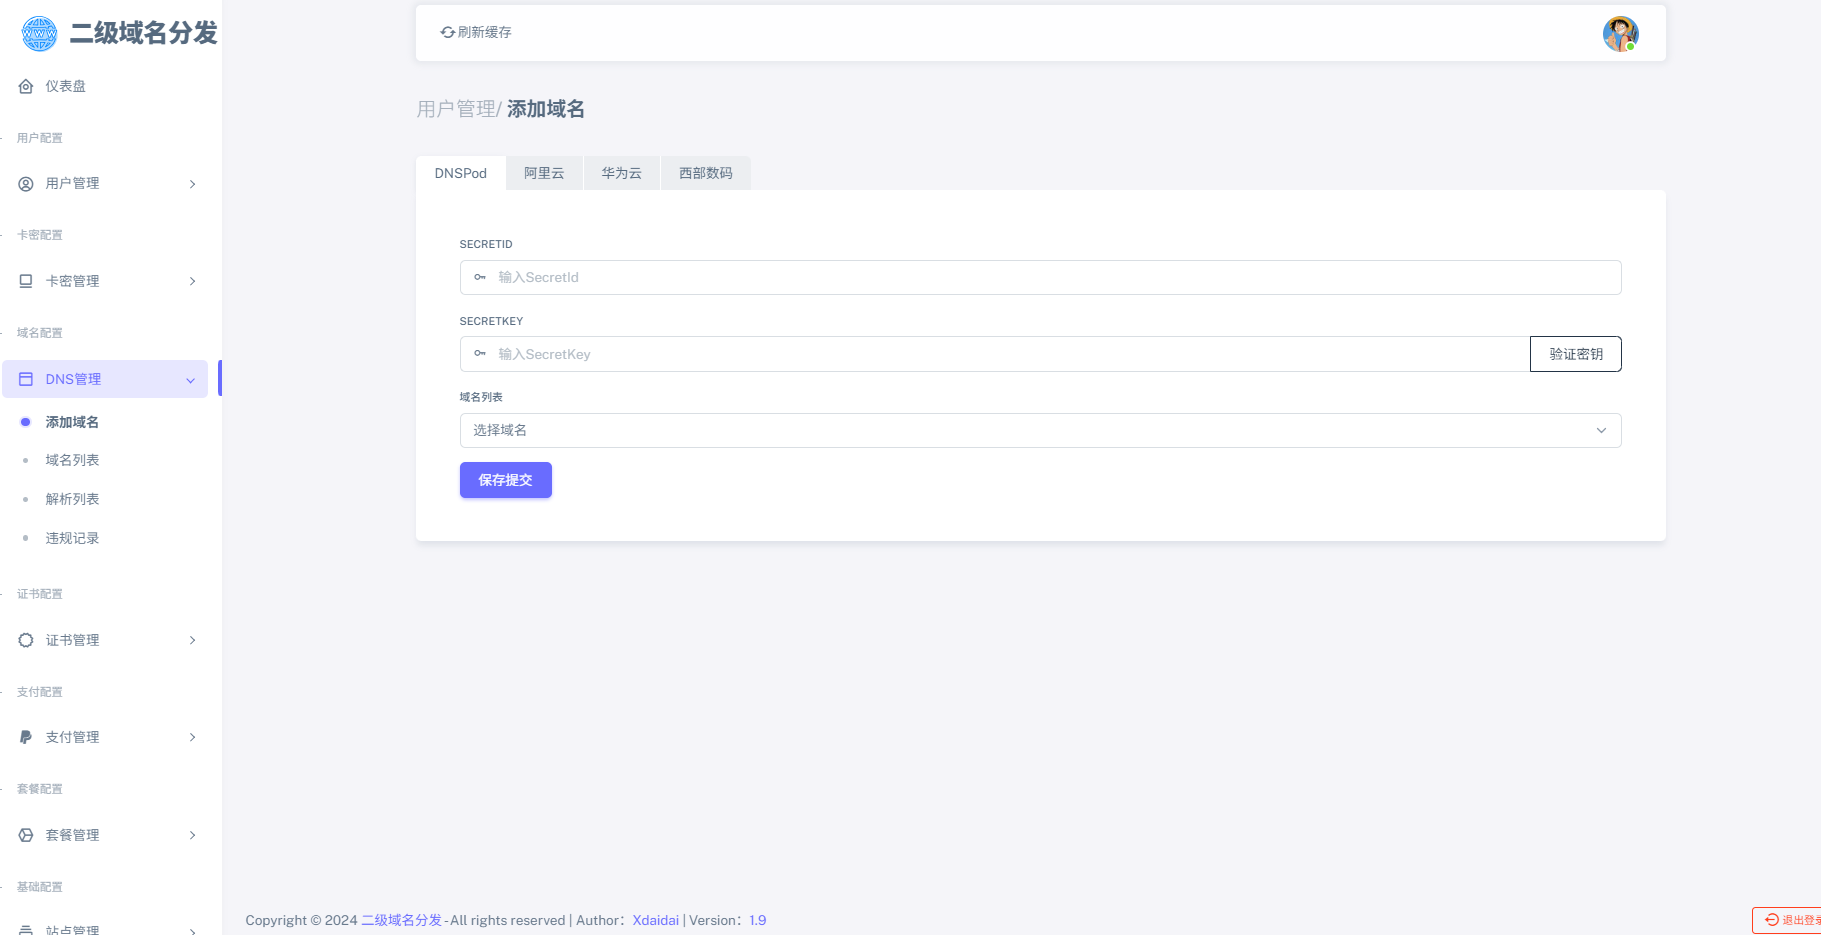Image resolution: width=1821 pixels, height=935 pixels.
Task: Click the certificate management badge icon
Action: 26,640
